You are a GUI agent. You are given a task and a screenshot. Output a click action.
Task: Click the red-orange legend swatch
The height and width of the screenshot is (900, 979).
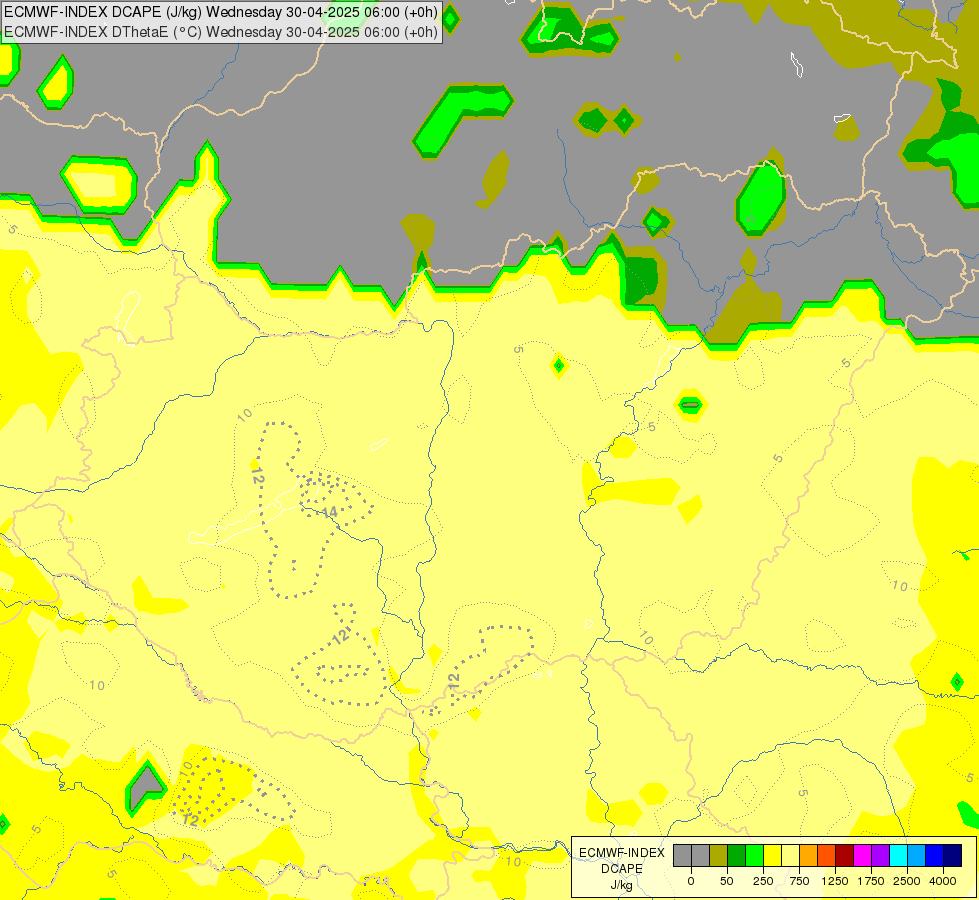pyautogui.click(x=827, y=855)
